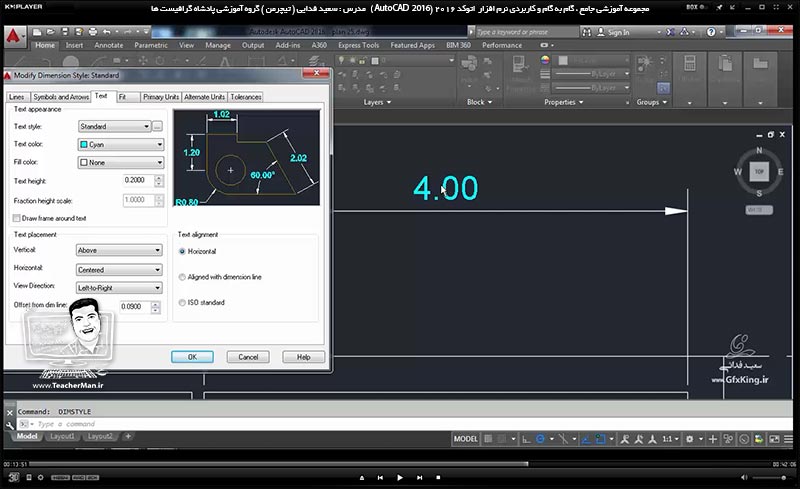Toggle ortho mode icon in status bar

[527, 439]
